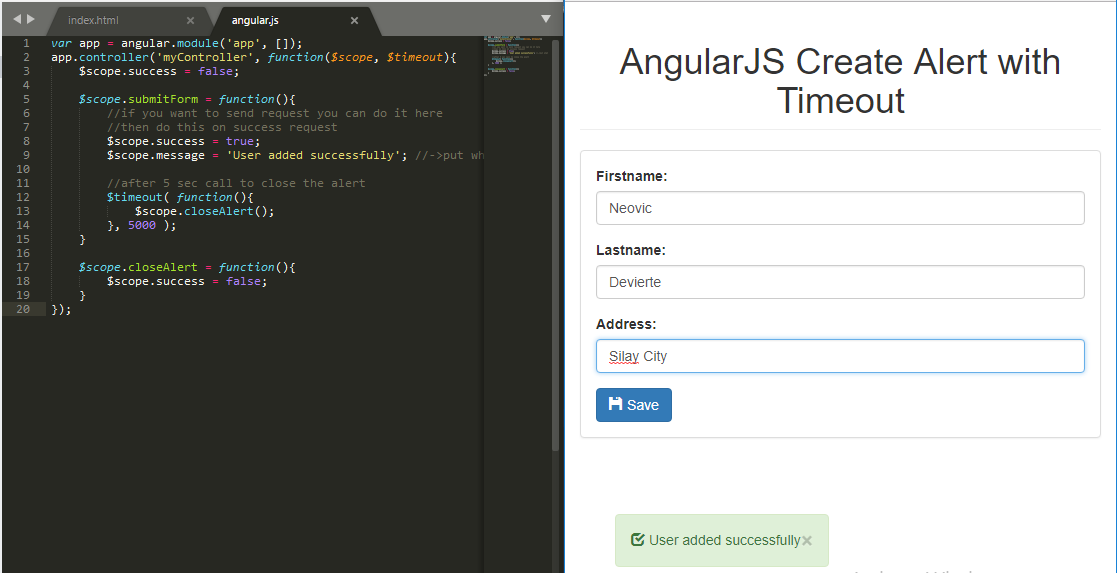Image resolution: width=1117 pixels, height=573 pixels.
Task: Go to next tab with right arrow
Action: point(31,19)
